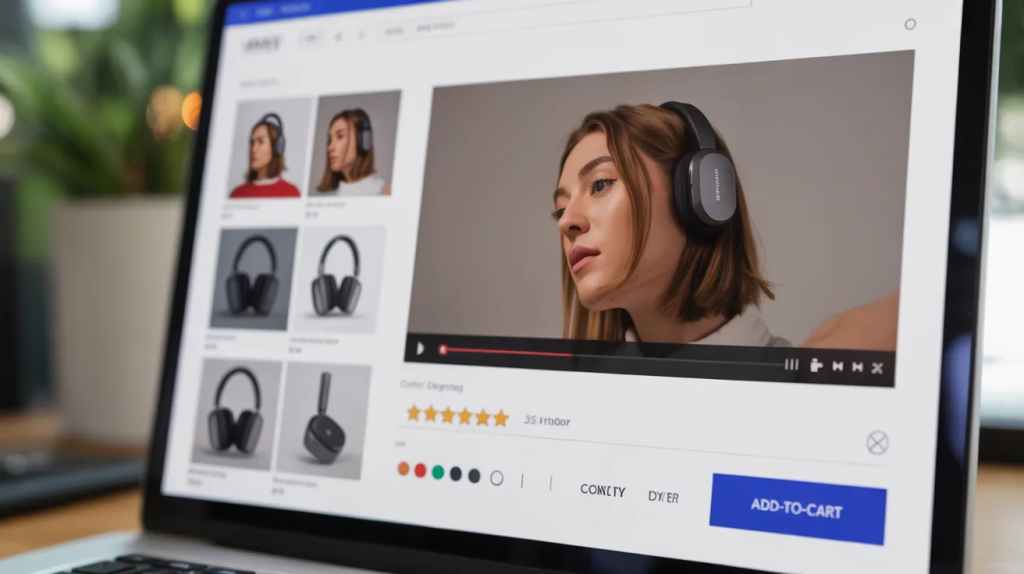Play the headphone product video

420,349
